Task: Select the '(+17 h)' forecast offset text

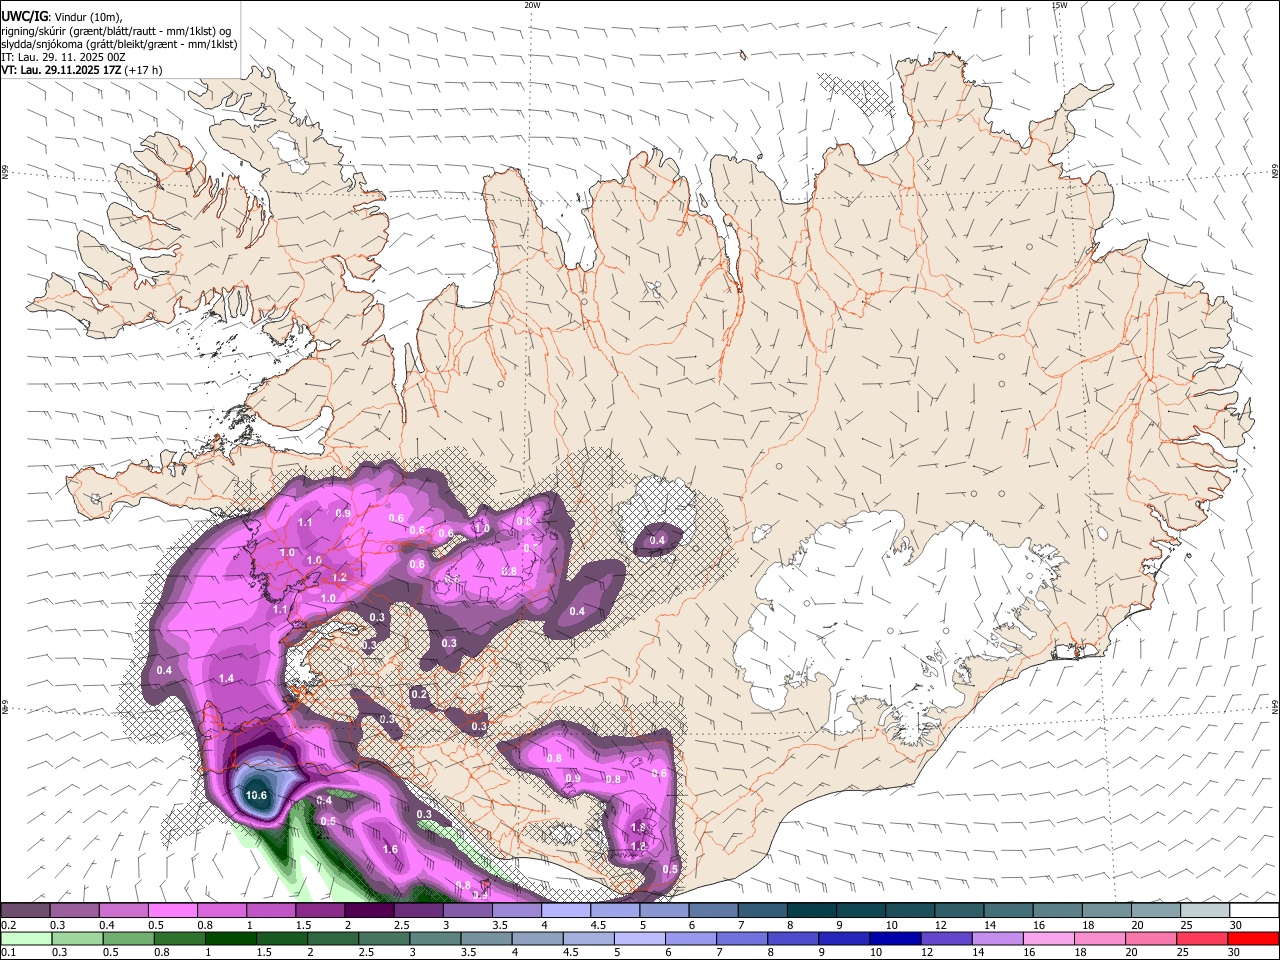Action: 144,70
